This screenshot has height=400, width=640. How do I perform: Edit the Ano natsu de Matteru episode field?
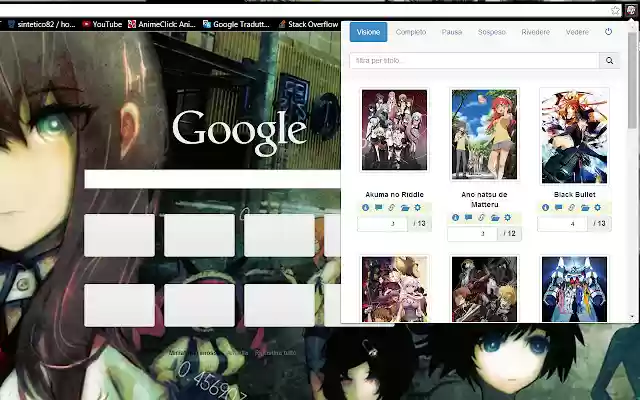pyautogui.click(x=472, y=233)
